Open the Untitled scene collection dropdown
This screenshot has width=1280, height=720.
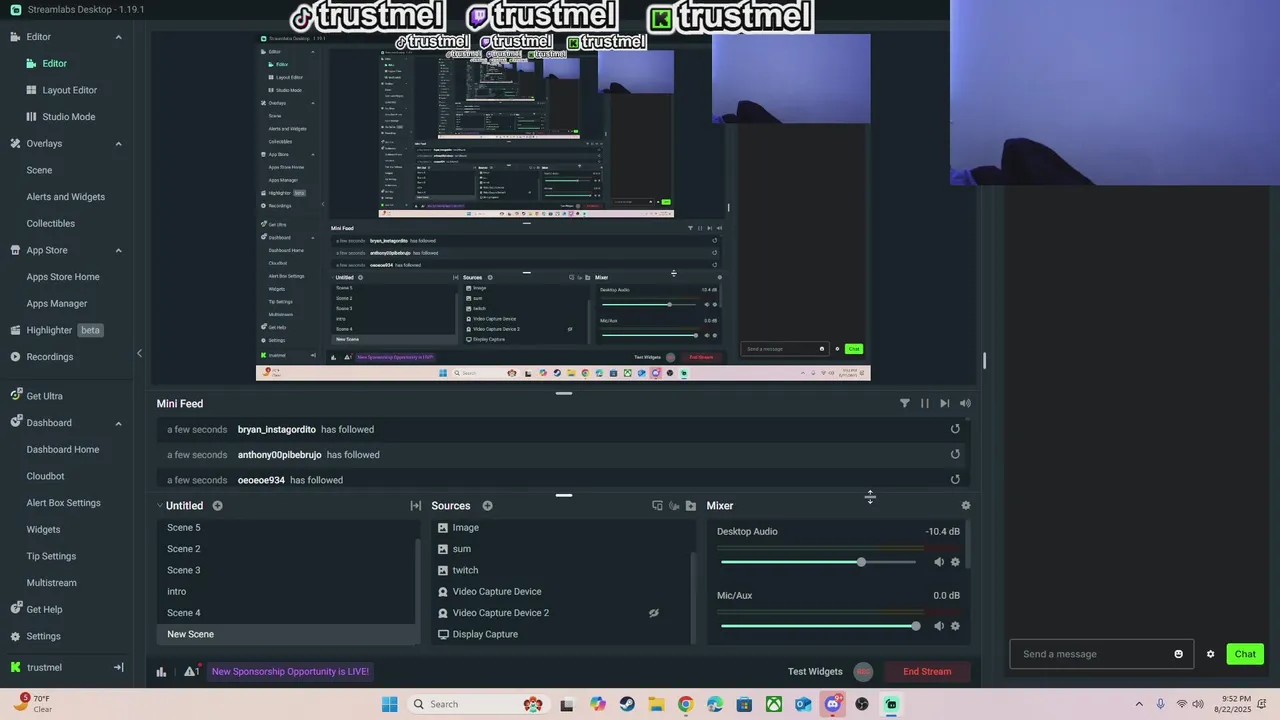pos(180,506)
